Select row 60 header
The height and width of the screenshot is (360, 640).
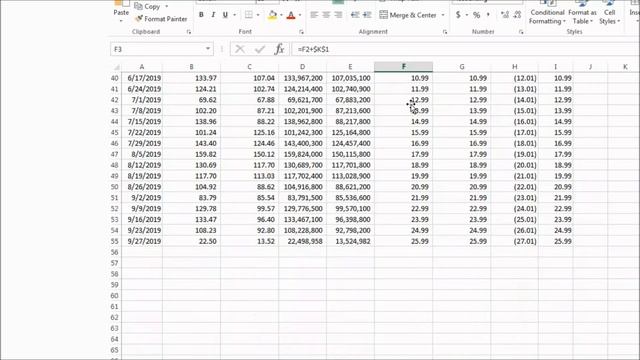tap(115, 296)
